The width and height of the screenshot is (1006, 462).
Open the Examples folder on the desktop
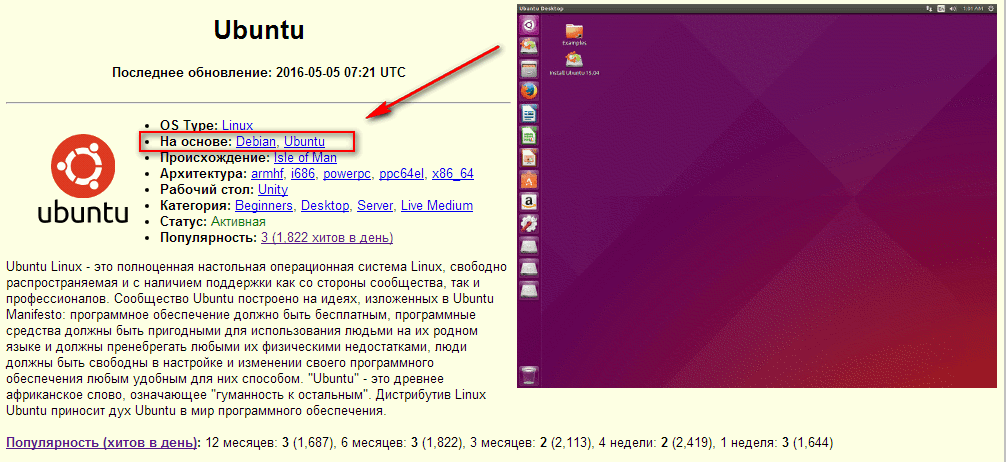[575, 32]
